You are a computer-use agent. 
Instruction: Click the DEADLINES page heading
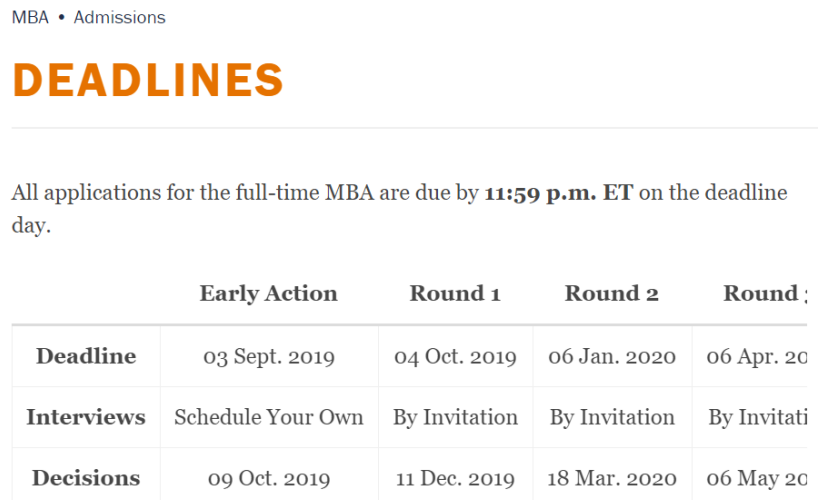[x=148, y=80]
